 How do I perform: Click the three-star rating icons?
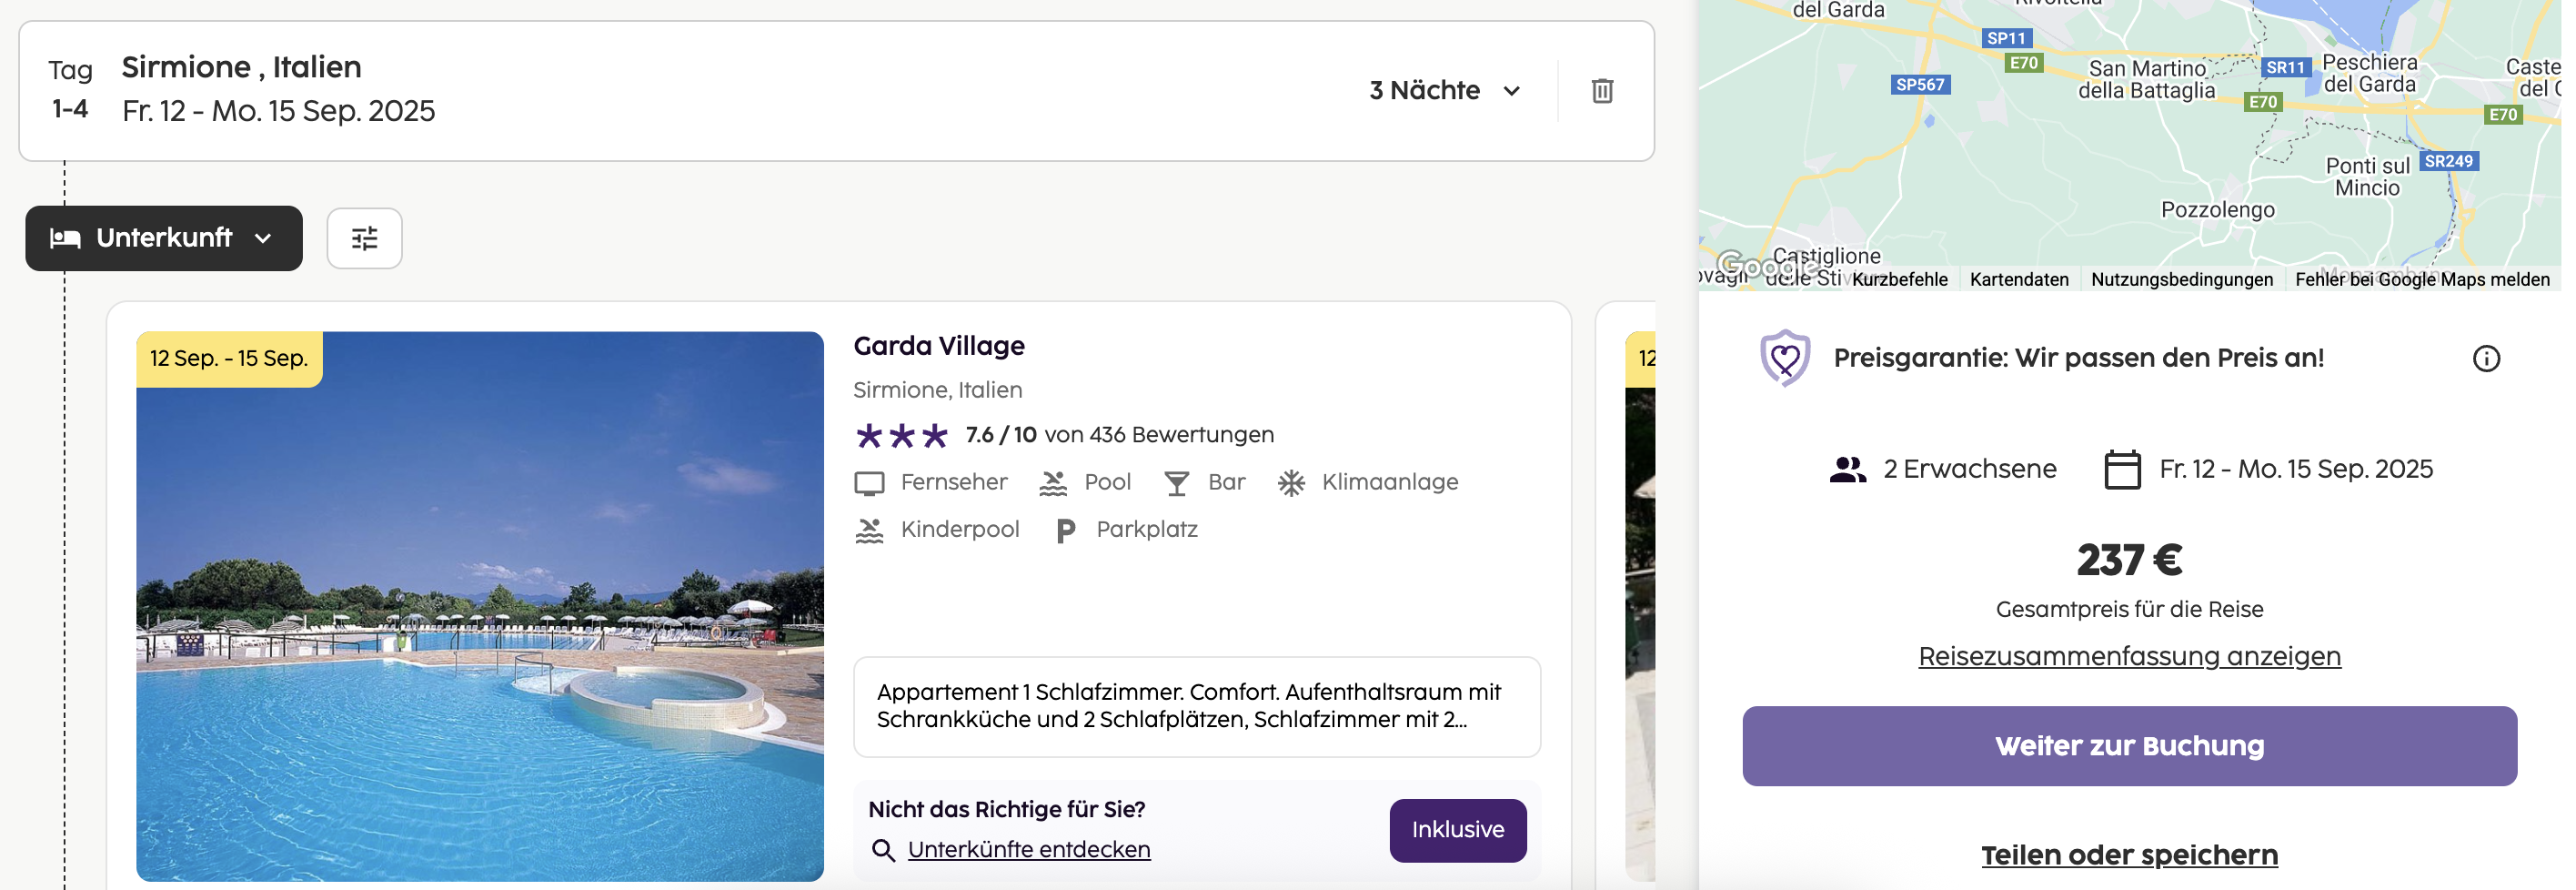901,435
